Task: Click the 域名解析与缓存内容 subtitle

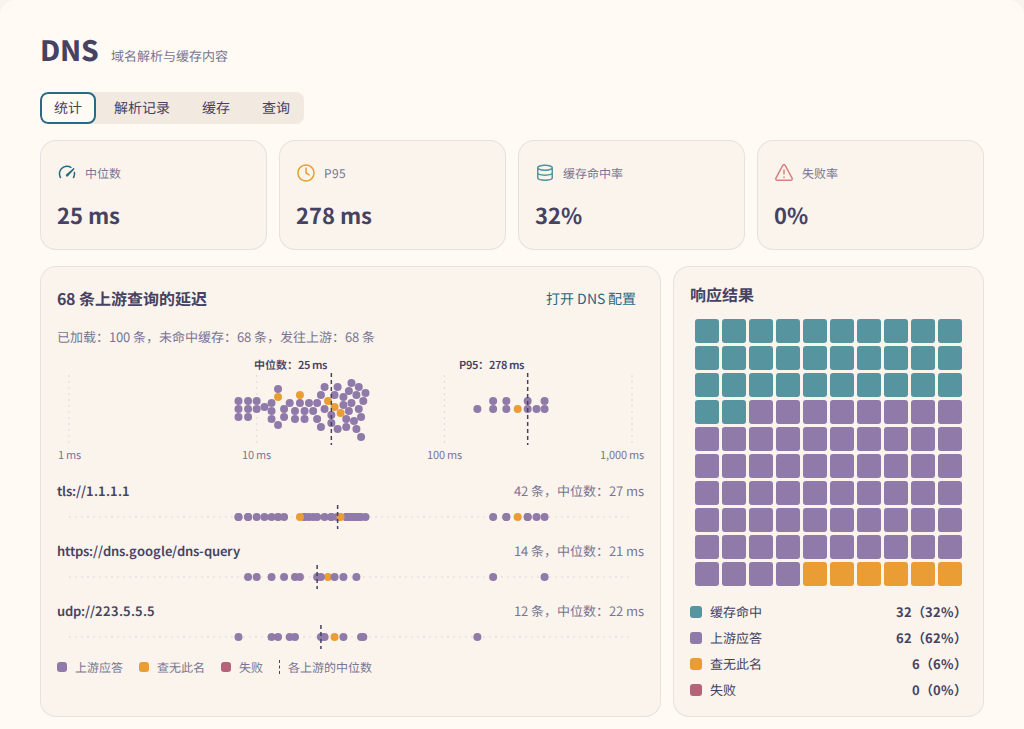Action: (x=169, y=56)
